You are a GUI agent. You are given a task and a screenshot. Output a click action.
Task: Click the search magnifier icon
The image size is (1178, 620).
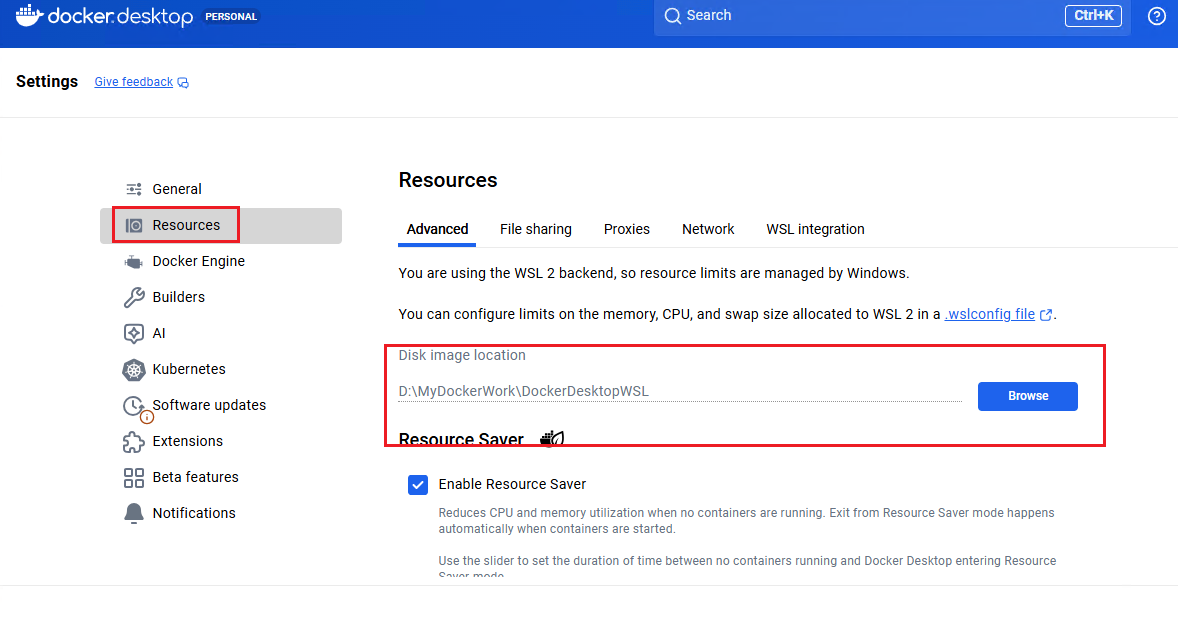click(672, 16)
